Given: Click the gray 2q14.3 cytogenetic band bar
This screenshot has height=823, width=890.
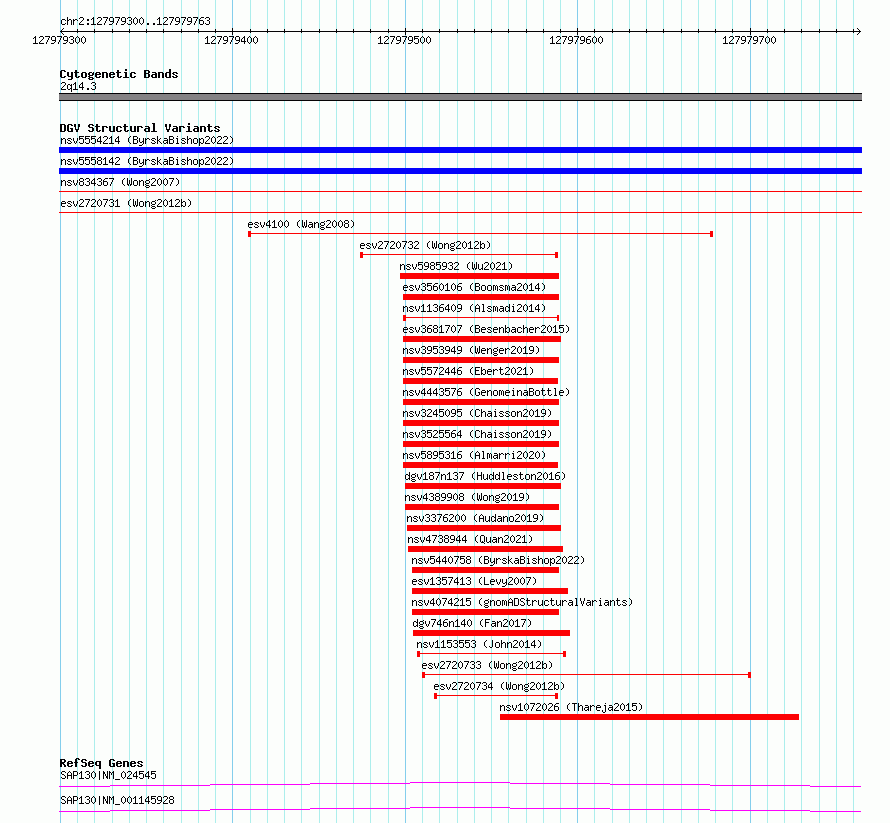Looking at the screenshot, I should pyautogui.click(x=460, y=97).
